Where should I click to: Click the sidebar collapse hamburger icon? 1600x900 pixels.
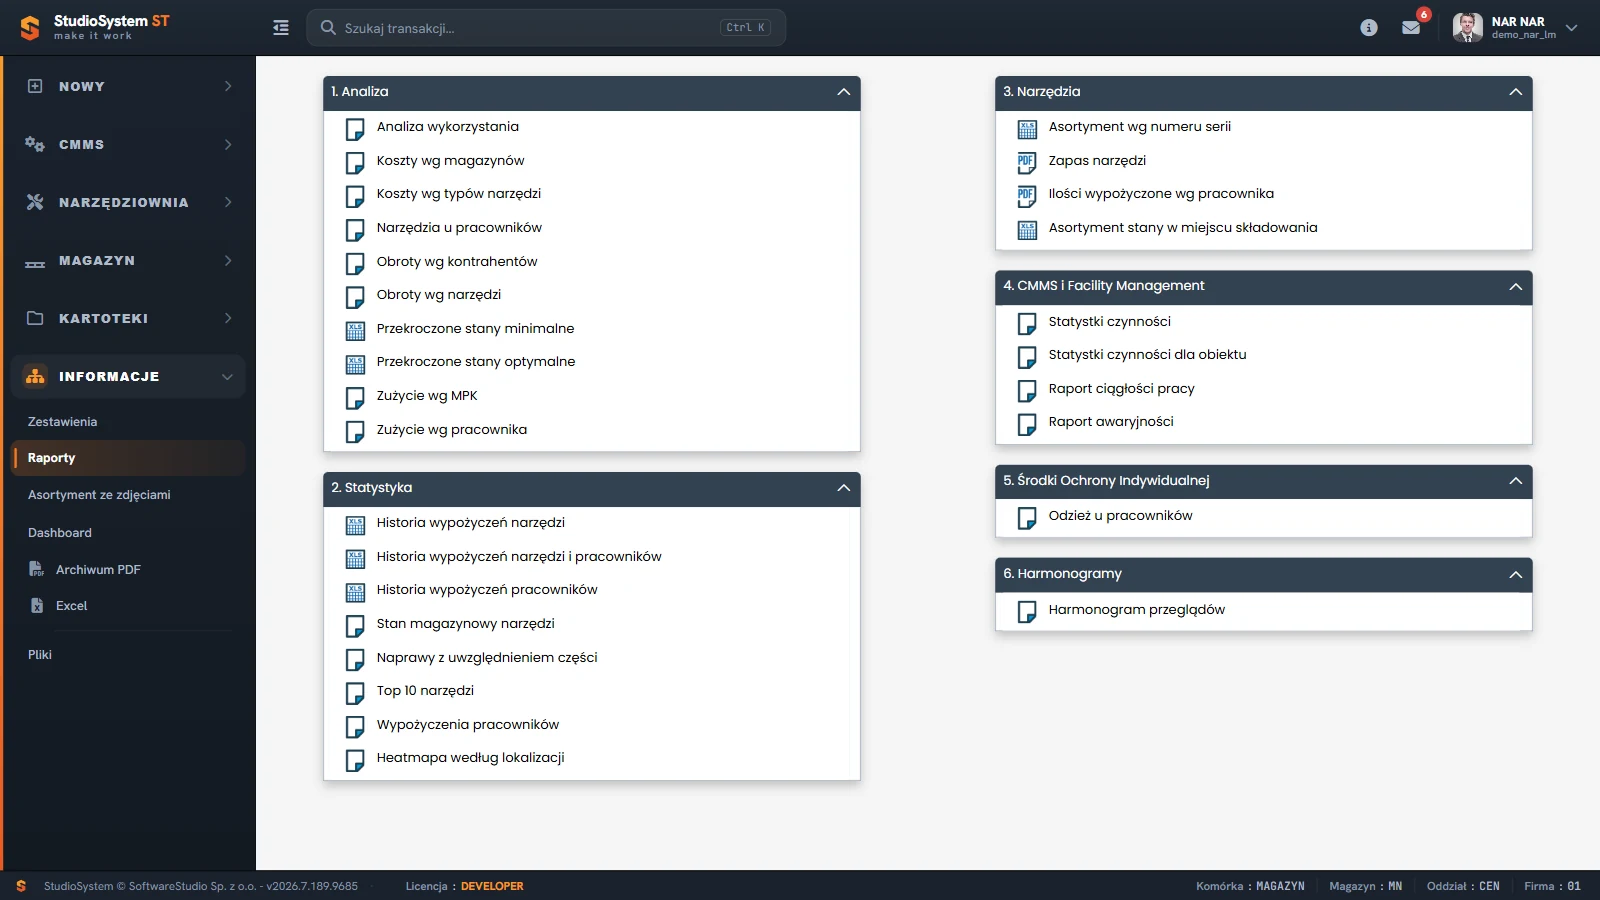click(x=281, y=28)
